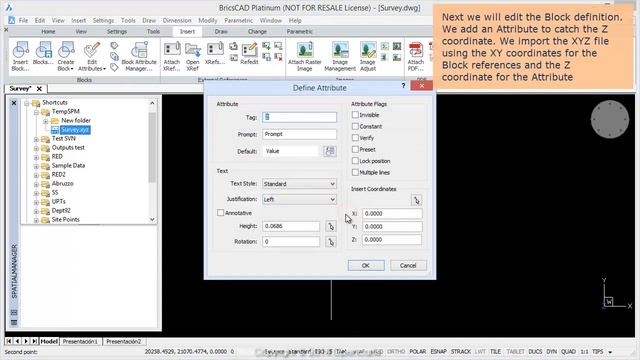Image resolution: width=640 pixels, height=360 pixels.
Task: Confirm with the OK button
Action: click(366, 265)
